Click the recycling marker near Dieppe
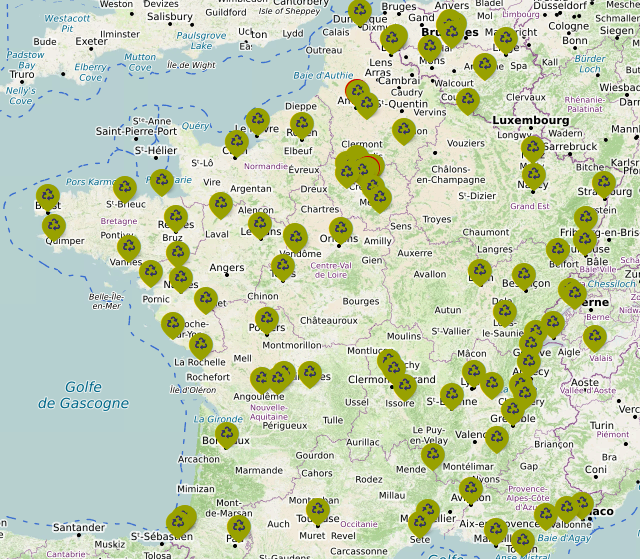 (x=301, y=125)
